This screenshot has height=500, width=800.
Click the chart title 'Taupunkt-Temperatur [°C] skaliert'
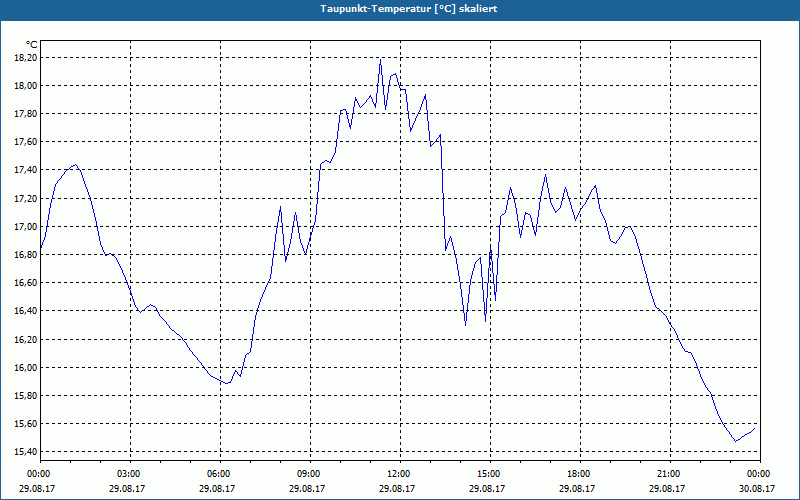[409, 9]
